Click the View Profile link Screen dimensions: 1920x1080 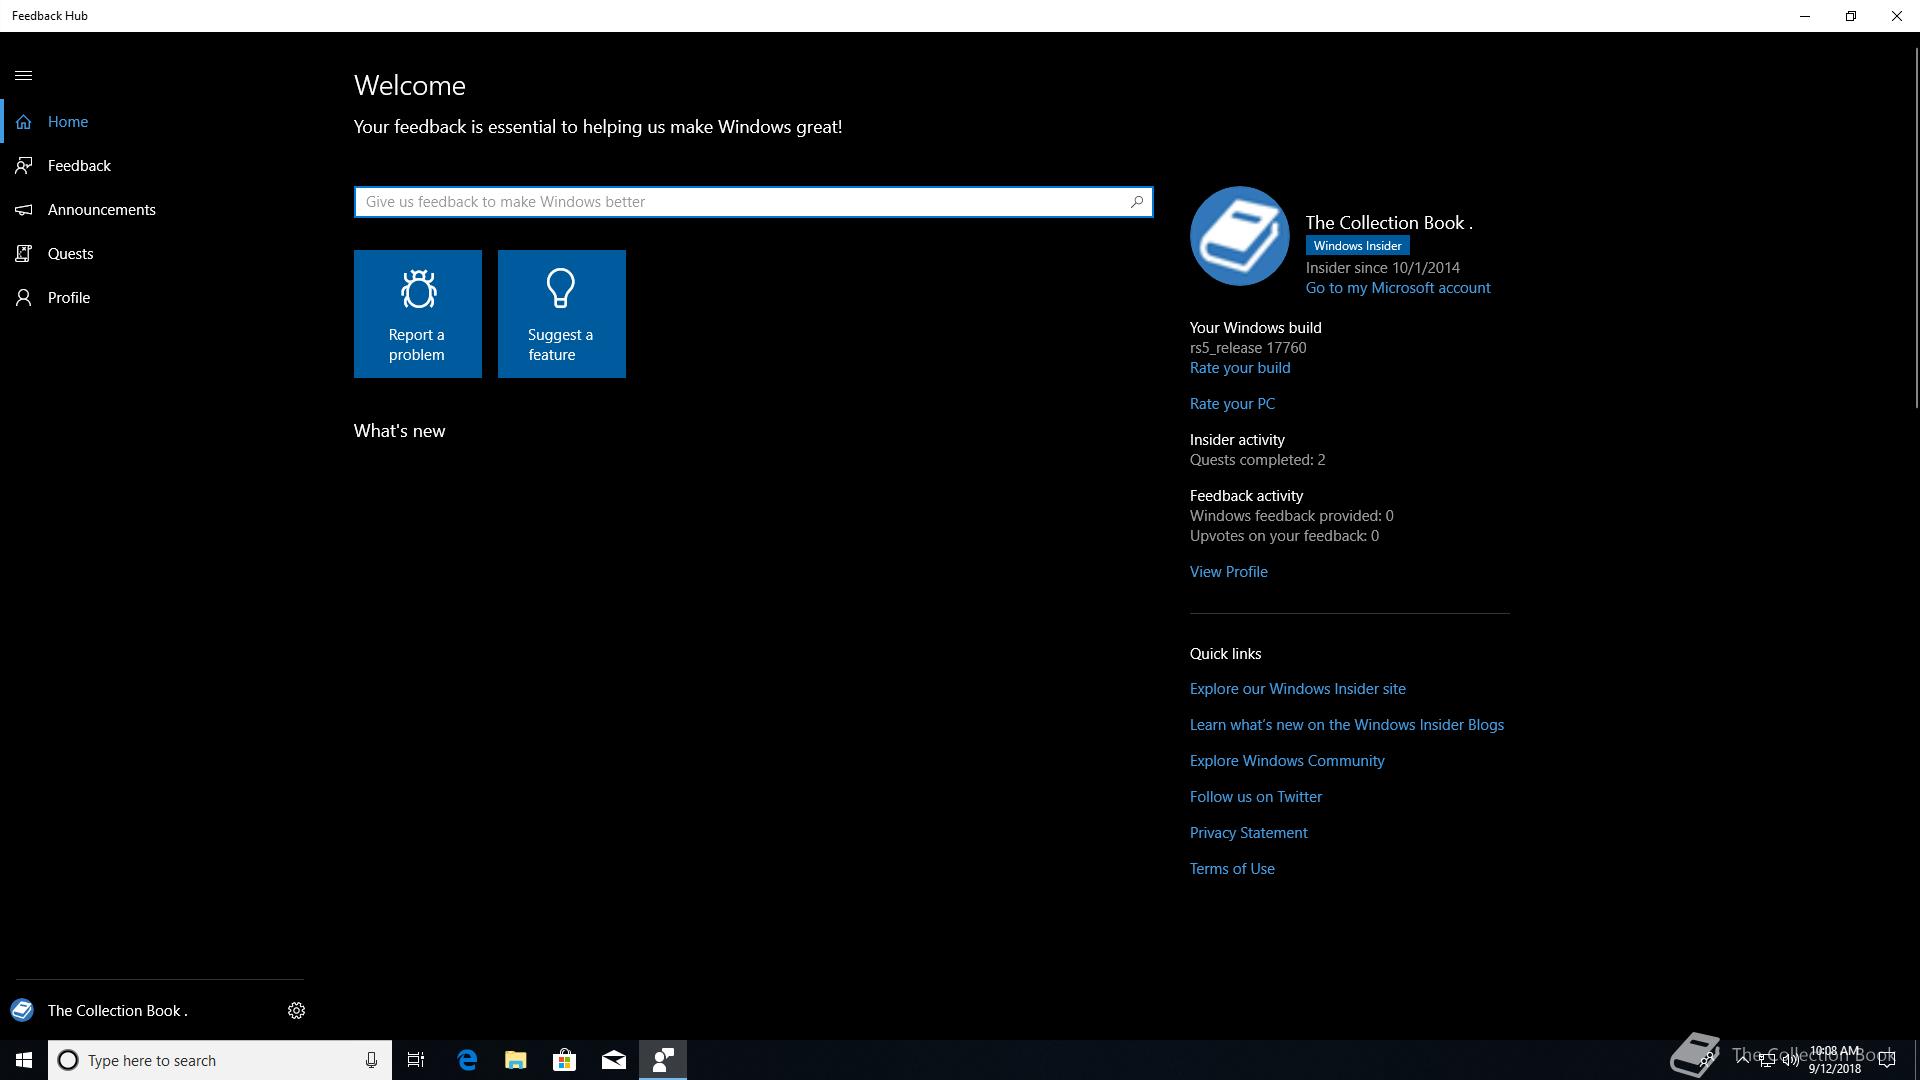pos(1228,572)
